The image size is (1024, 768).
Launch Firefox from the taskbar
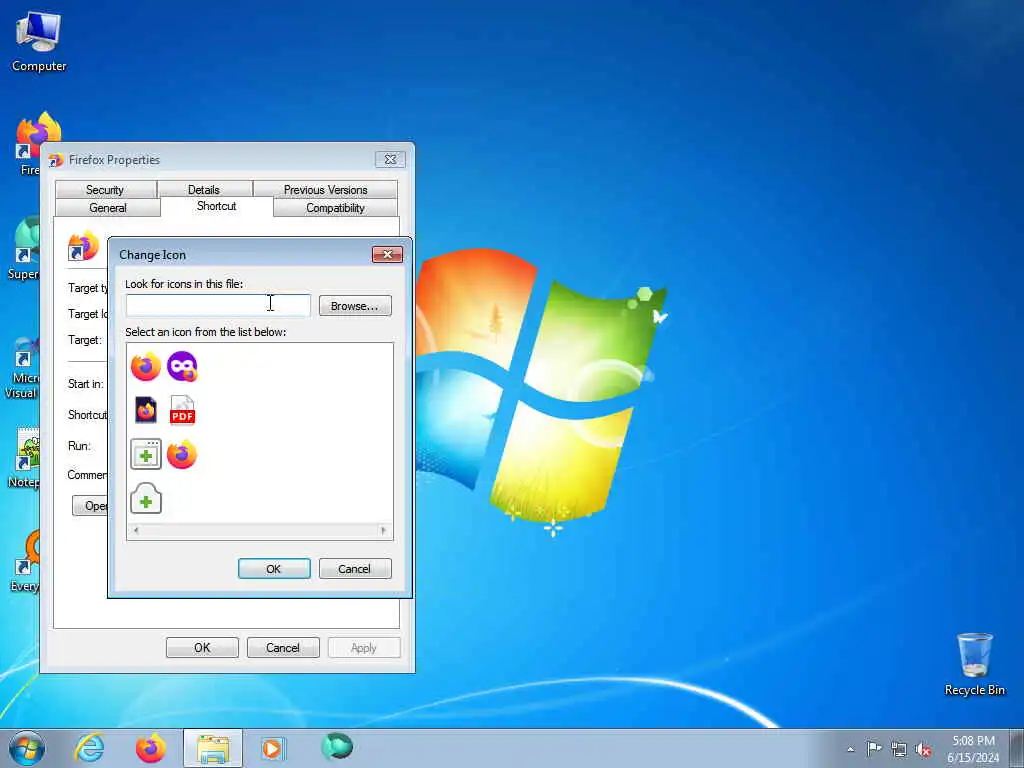coord(150,748)
